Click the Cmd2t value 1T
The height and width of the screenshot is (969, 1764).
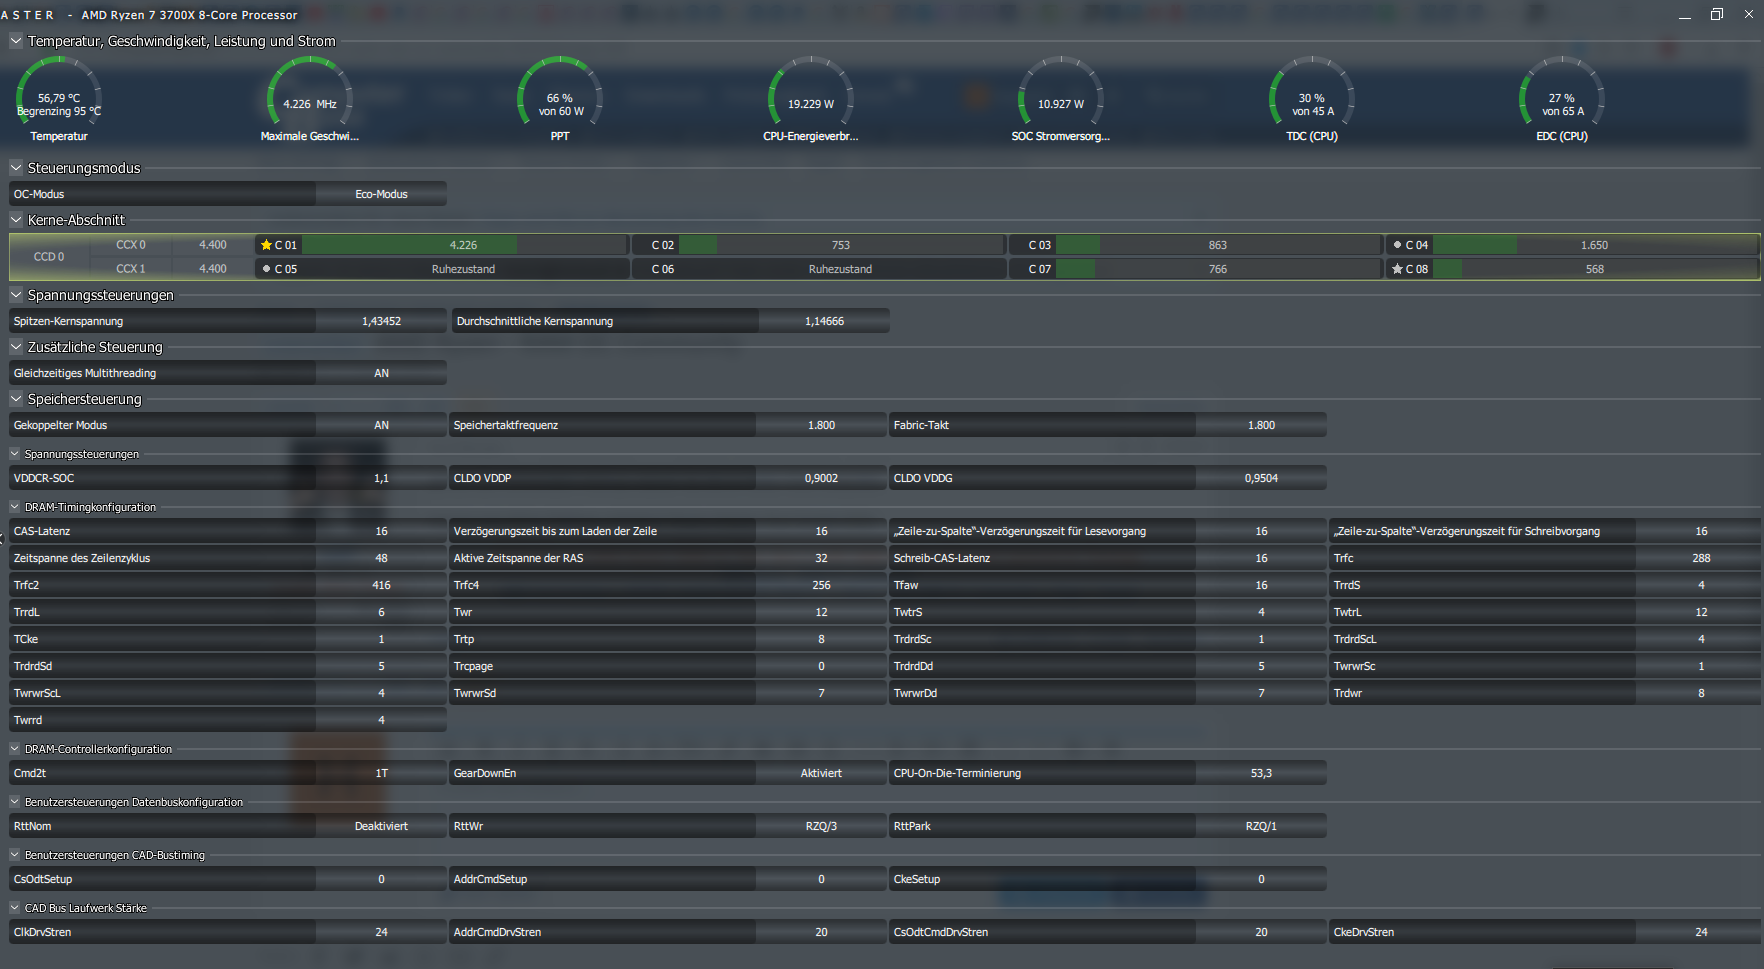(x=381, y=773)
